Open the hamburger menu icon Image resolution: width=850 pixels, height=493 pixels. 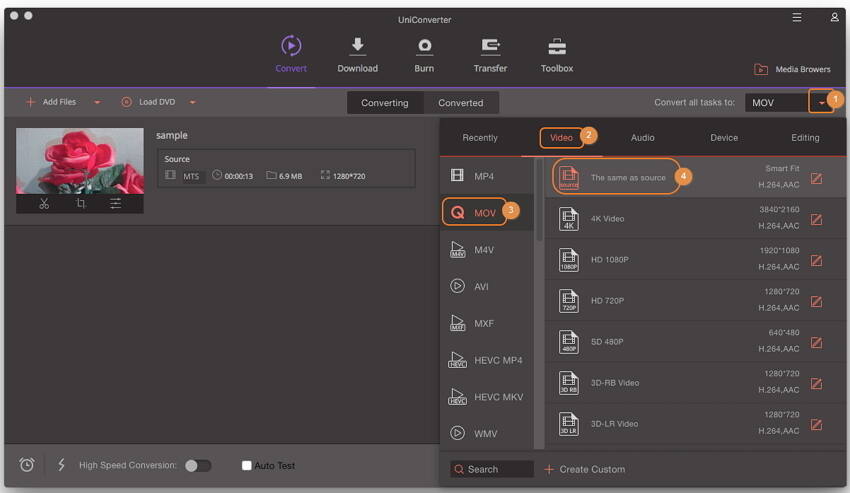pos(797,17)
